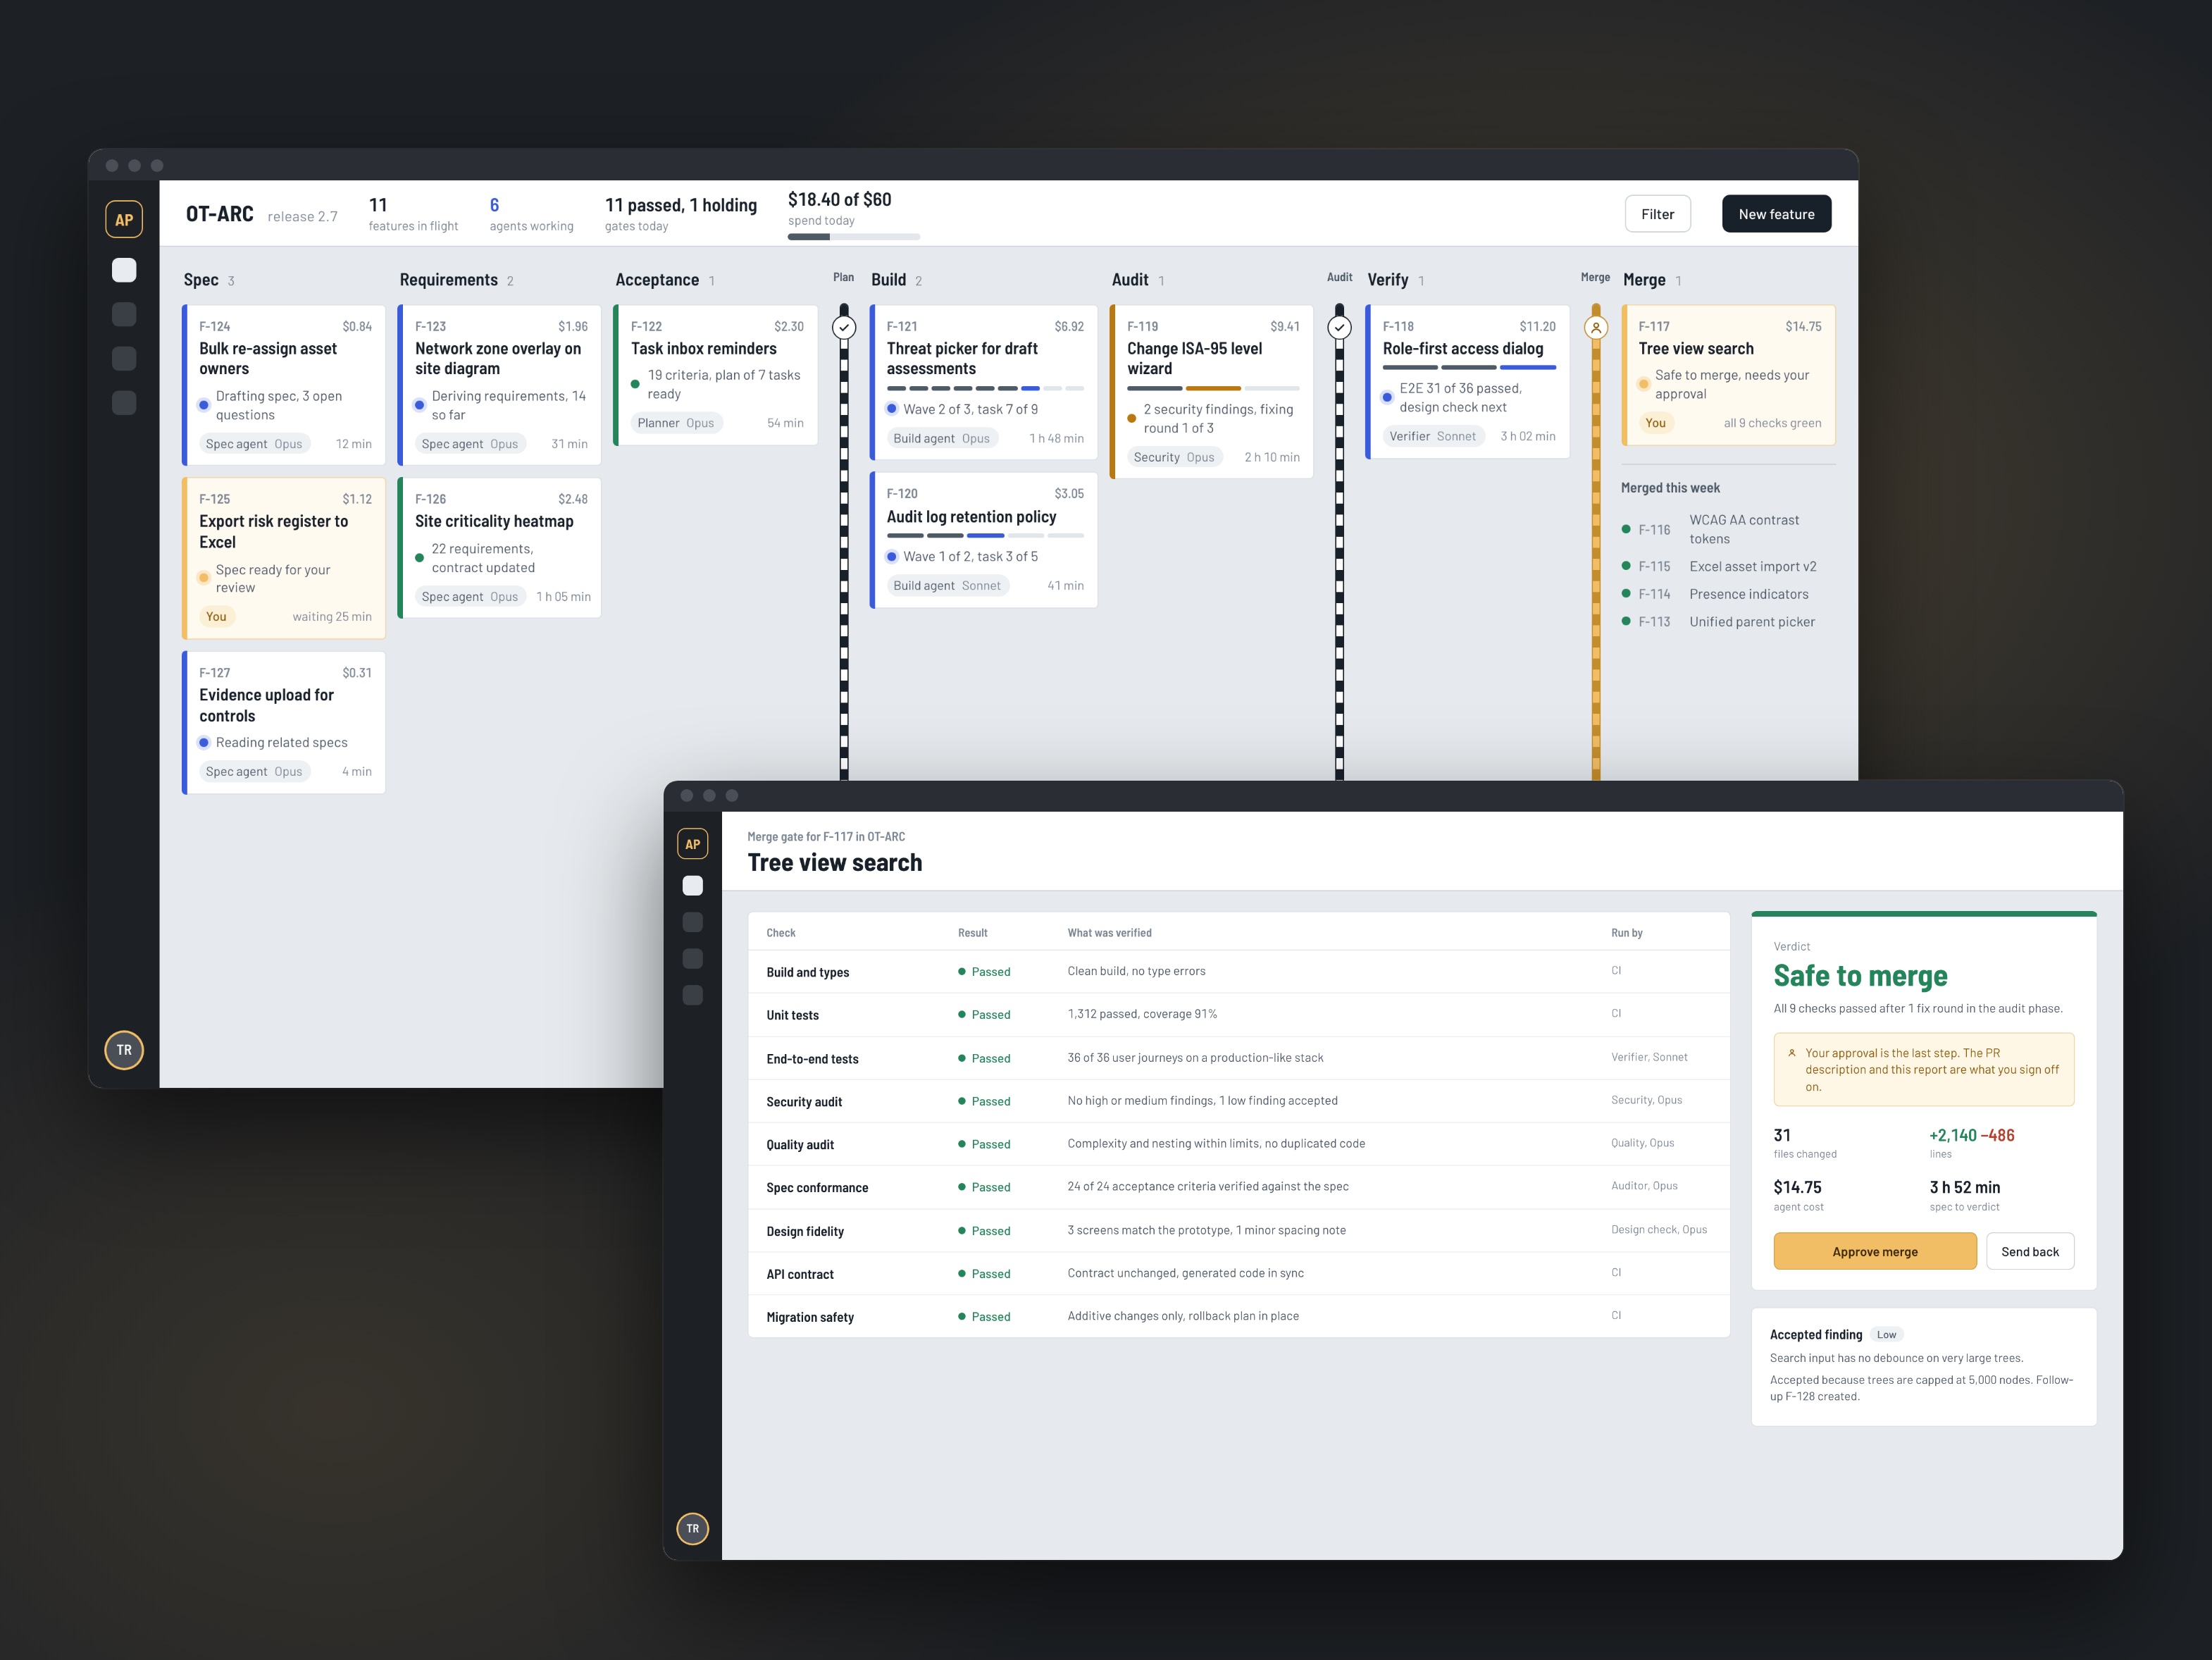Open the Filter button
Viewport: 2212px width, 1660px height.
(1657, 214)
